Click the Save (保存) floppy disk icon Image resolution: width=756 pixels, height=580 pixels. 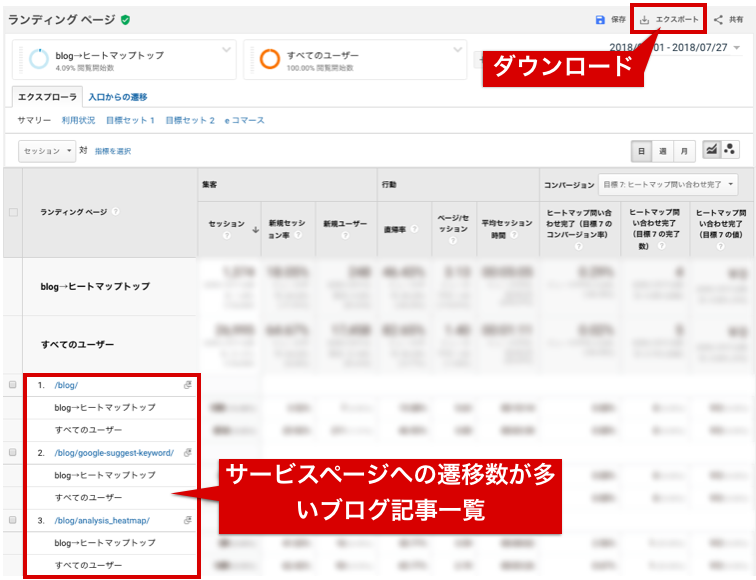(x=600, y=19)
